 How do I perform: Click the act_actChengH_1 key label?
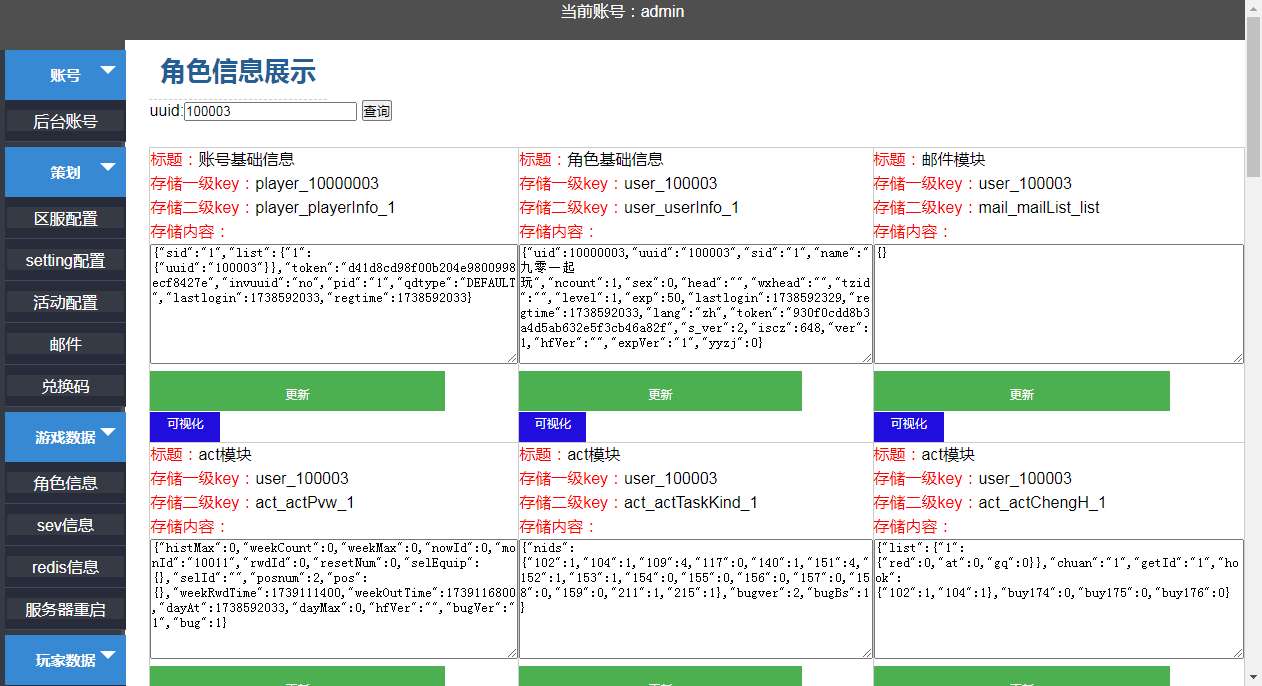pyautogui.click(x=1042, y=503)
